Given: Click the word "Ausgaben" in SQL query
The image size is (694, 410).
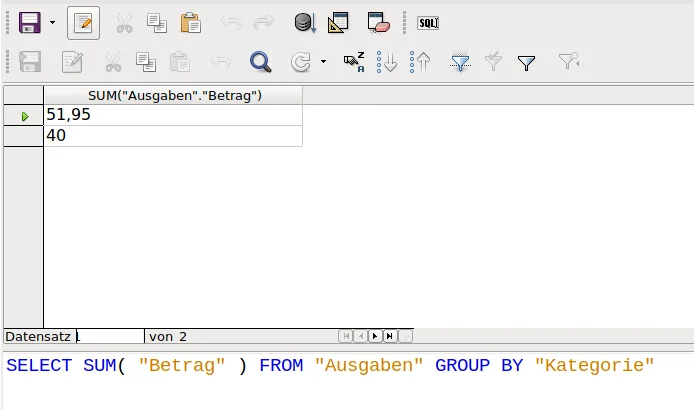Looking at the screenshot, I should point(369,366).
